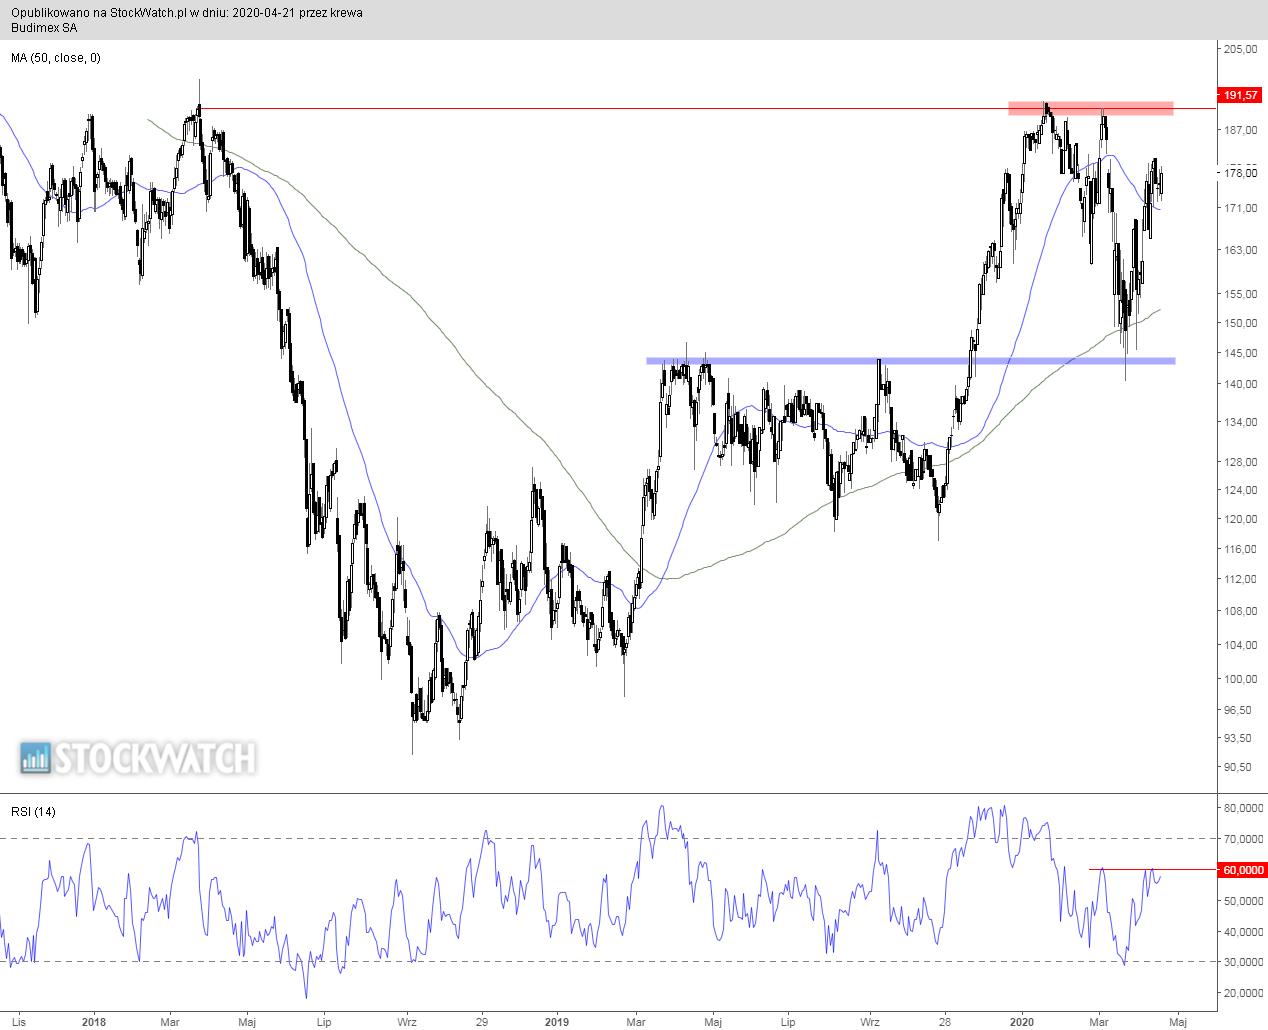Click the 2020 label on time axis

(x=1022, y=1021)
